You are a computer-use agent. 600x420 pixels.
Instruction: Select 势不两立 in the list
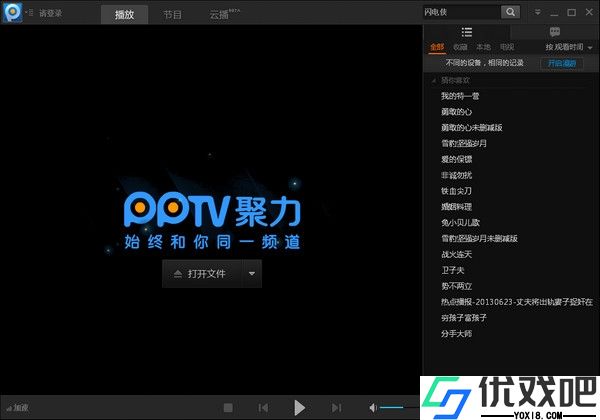coord(457,286)
